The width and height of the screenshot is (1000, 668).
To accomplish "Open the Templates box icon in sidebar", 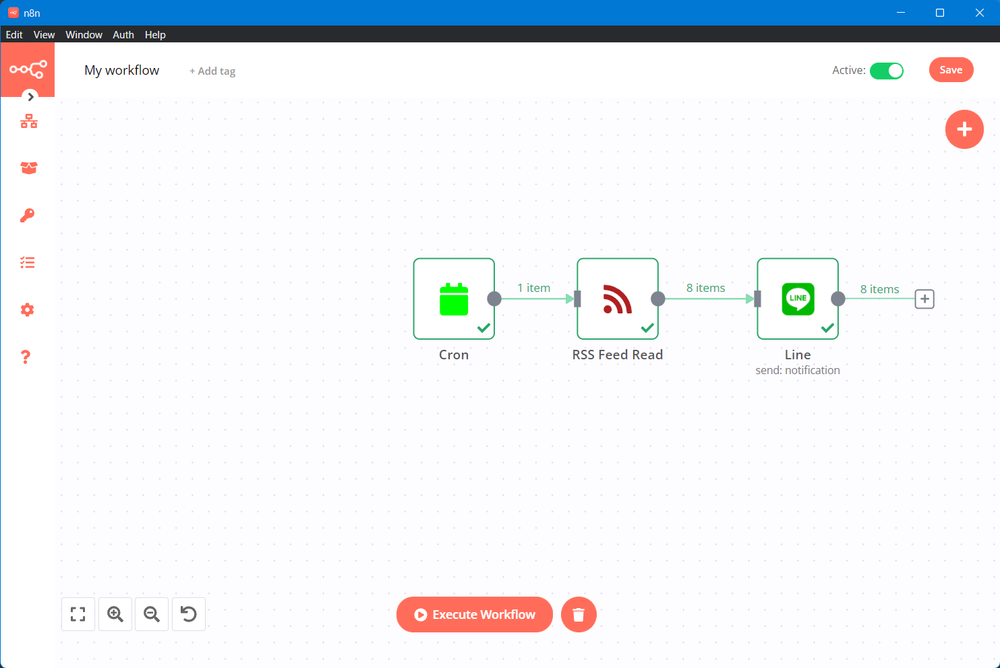I will tap(28, 168).
